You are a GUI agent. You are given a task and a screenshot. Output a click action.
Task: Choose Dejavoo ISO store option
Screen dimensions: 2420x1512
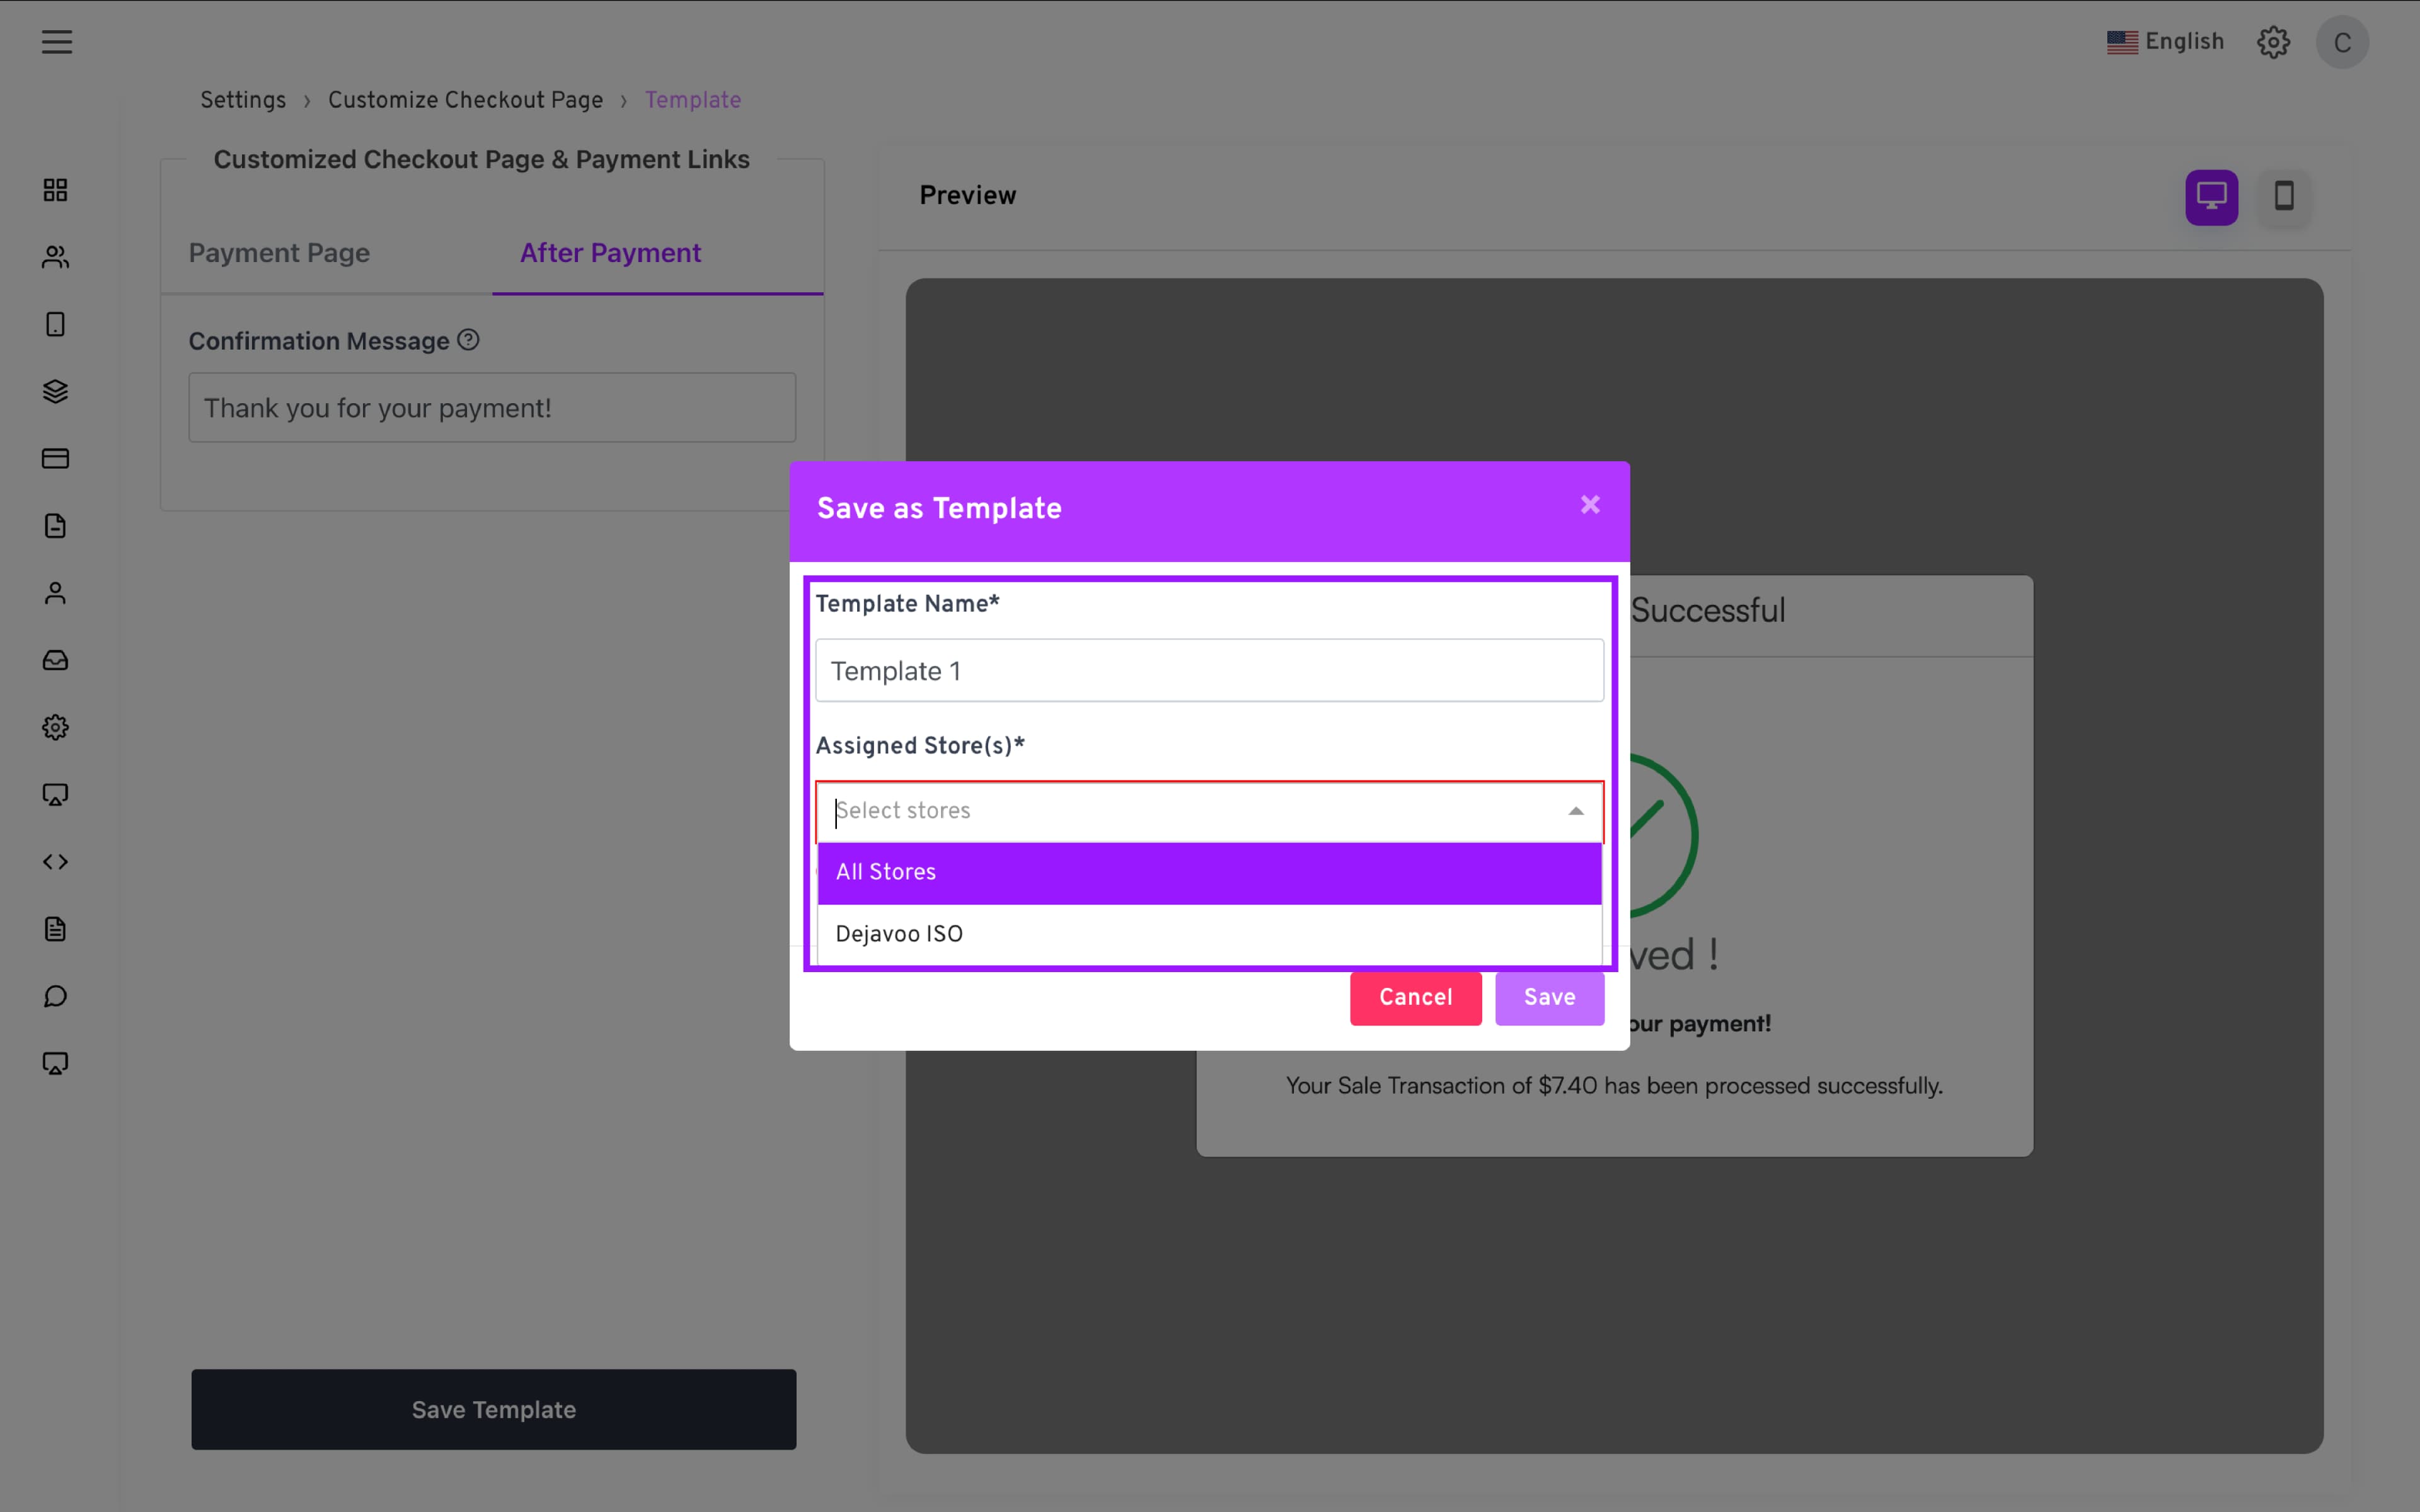tap(1208, 934)
